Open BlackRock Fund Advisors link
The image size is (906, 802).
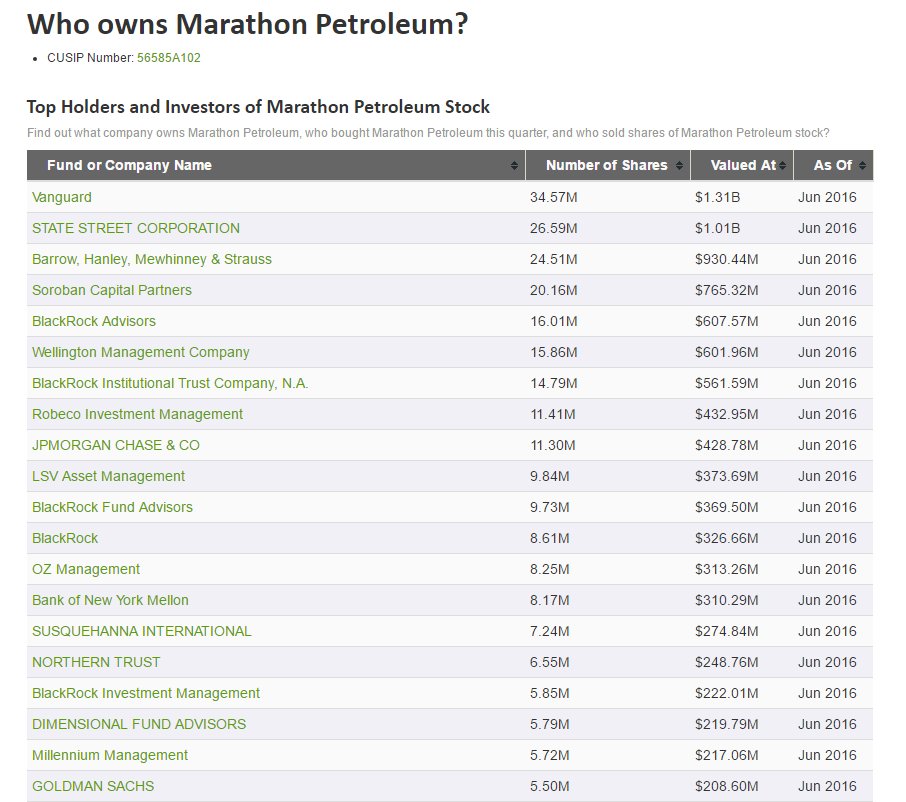click(x=112, y=507)
